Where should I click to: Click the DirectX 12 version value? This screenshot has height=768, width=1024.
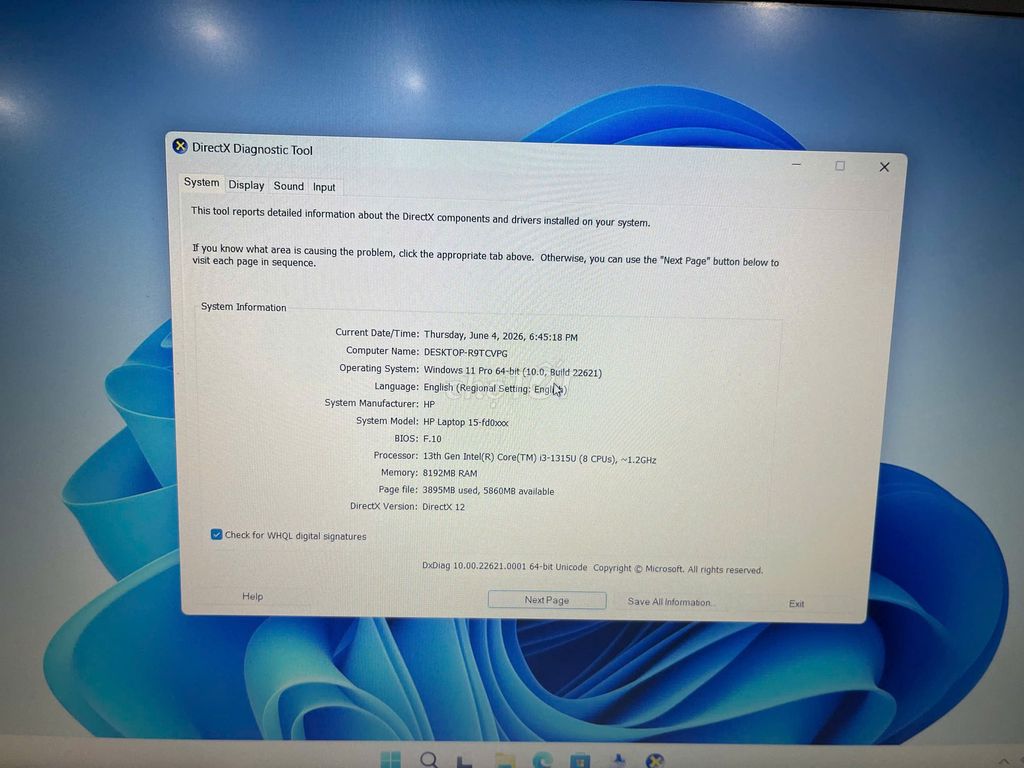click(443, 507)
